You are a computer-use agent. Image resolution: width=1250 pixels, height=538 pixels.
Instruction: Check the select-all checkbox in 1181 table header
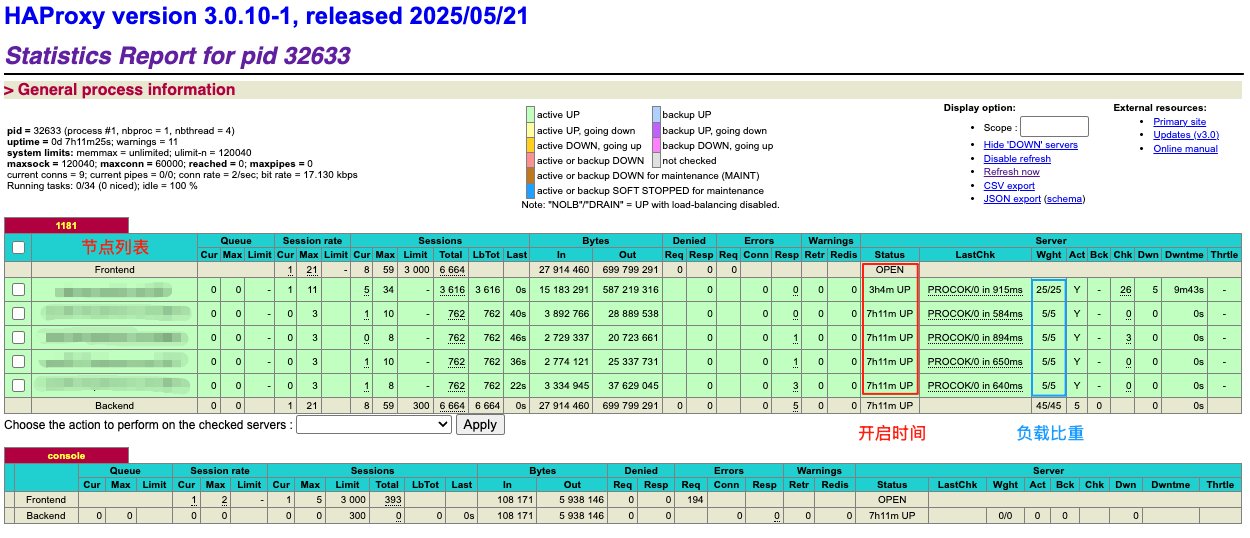pyautogui.click(x=18, y=247)
